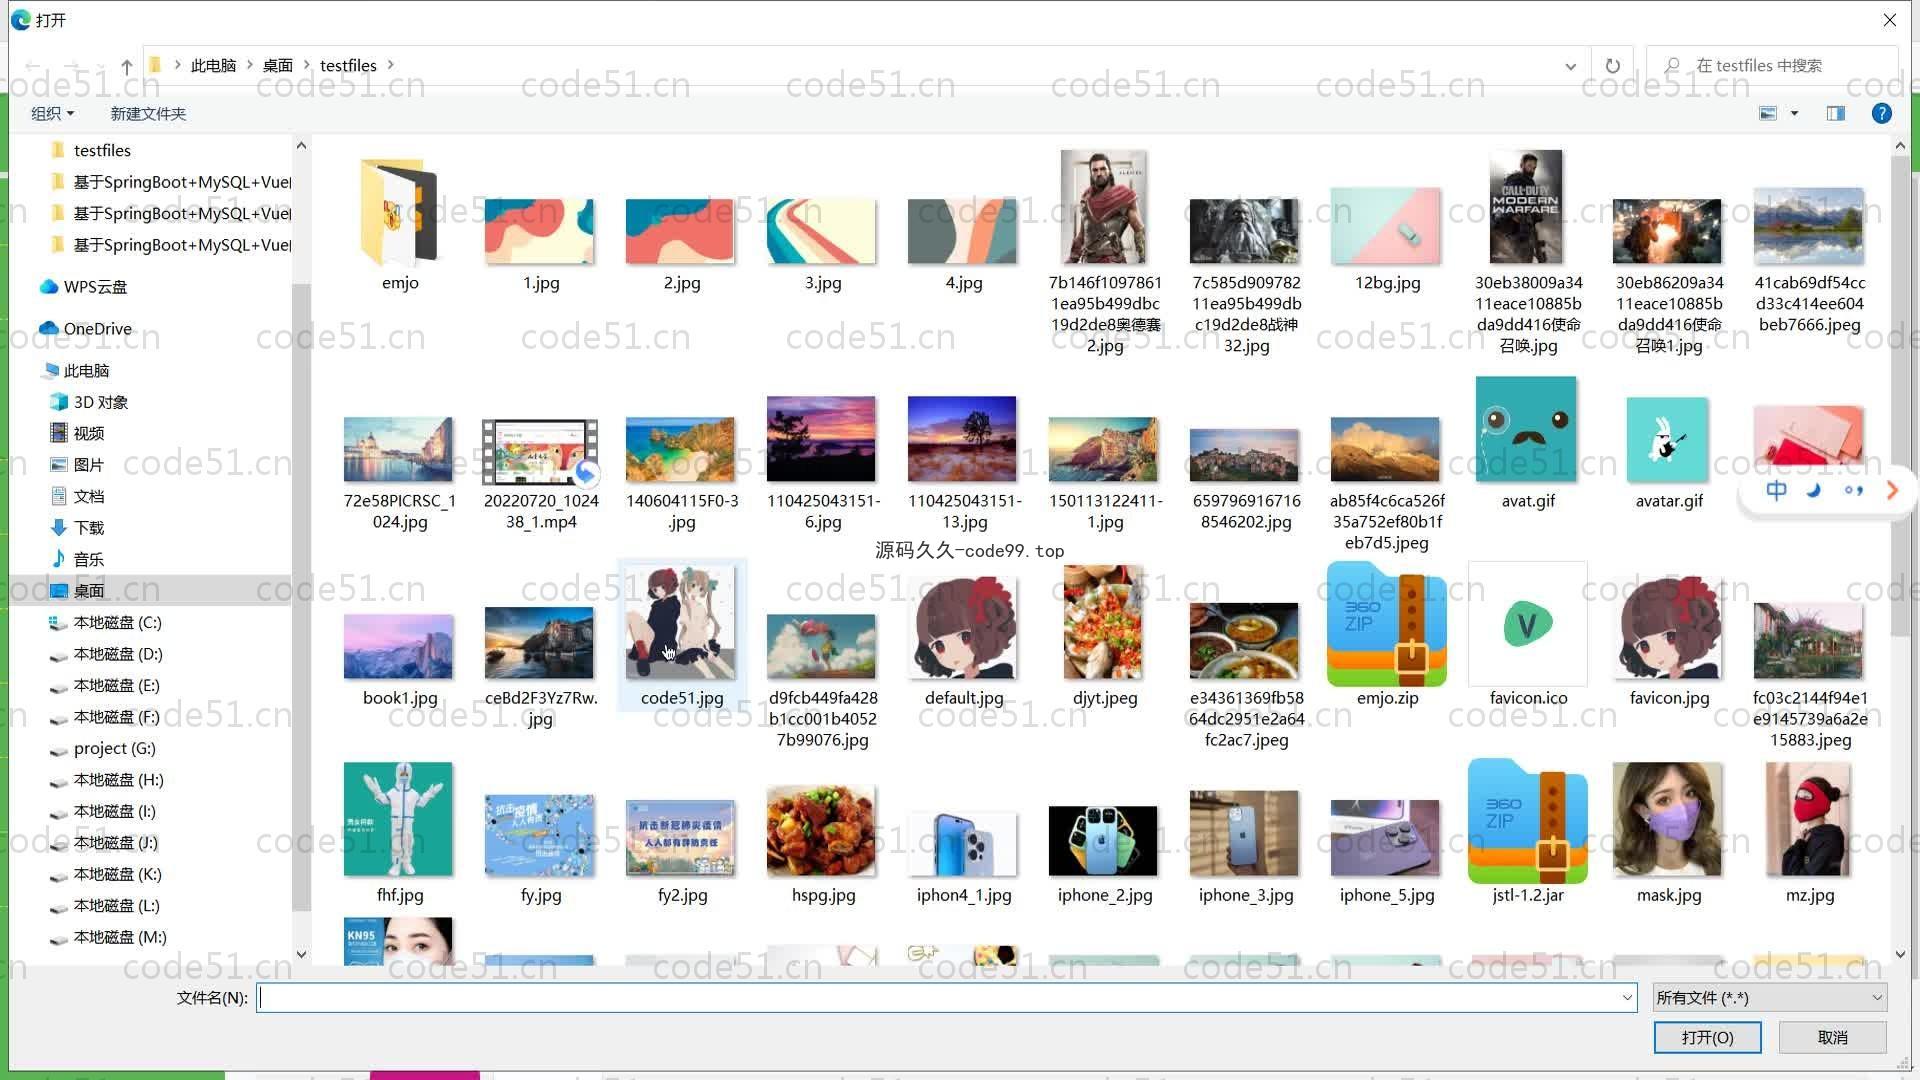Expand view options dropdown arrow

click(1794, 114)
